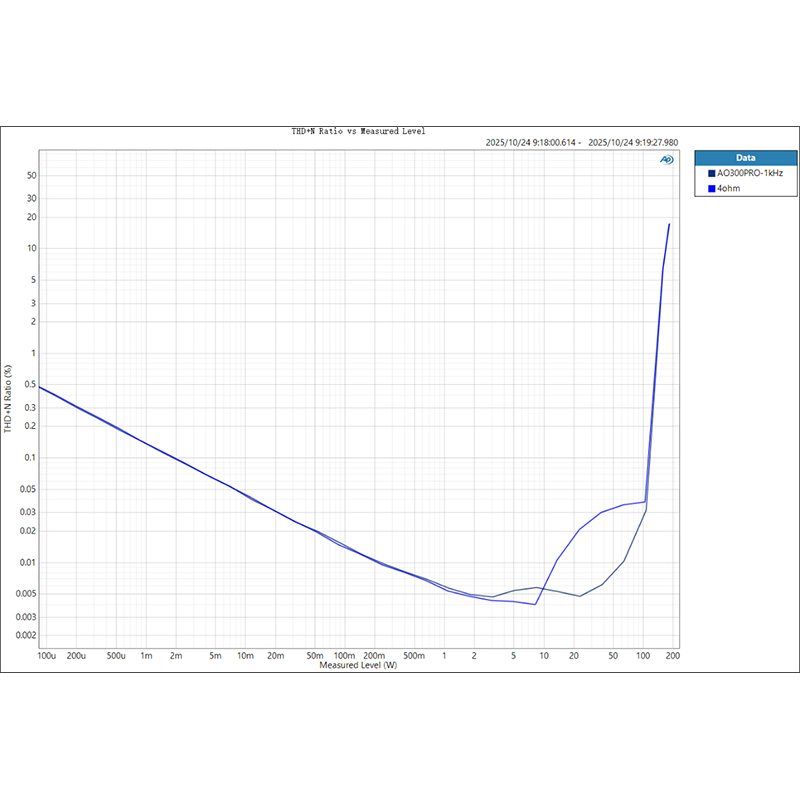
Task: Click the Data legend header
Action: click(x=745, y=158)
